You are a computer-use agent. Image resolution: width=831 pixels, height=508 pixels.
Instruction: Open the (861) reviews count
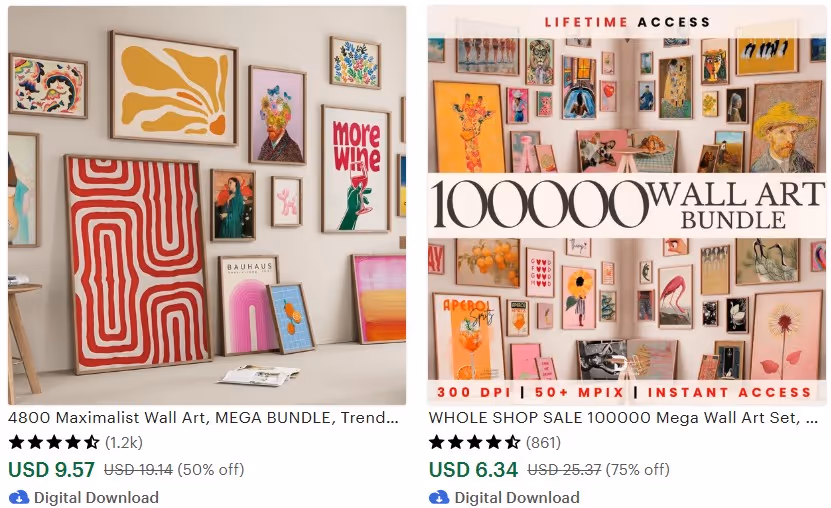(x=543, y=442)
